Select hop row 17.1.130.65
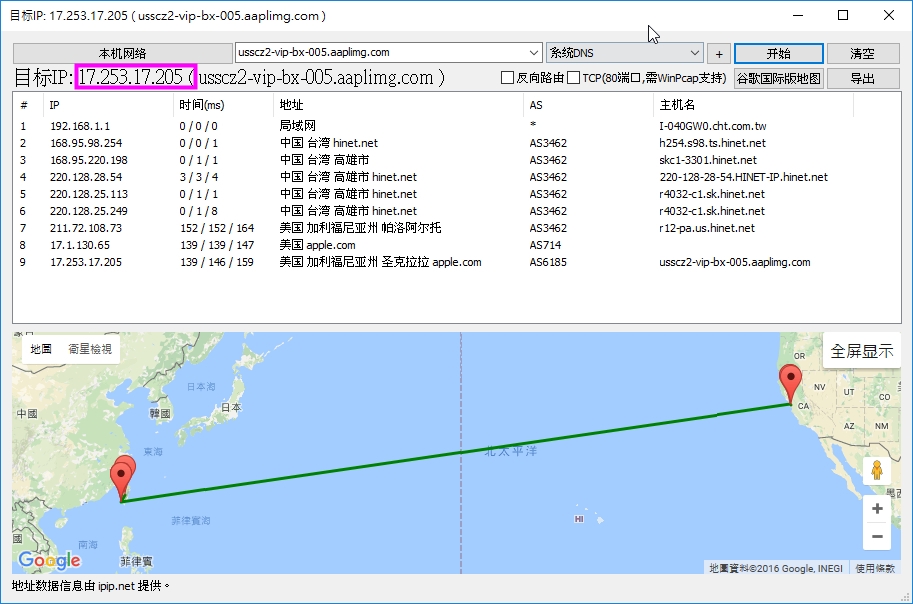The height and width of the screenshot is (604, 913). pos(456,245)
